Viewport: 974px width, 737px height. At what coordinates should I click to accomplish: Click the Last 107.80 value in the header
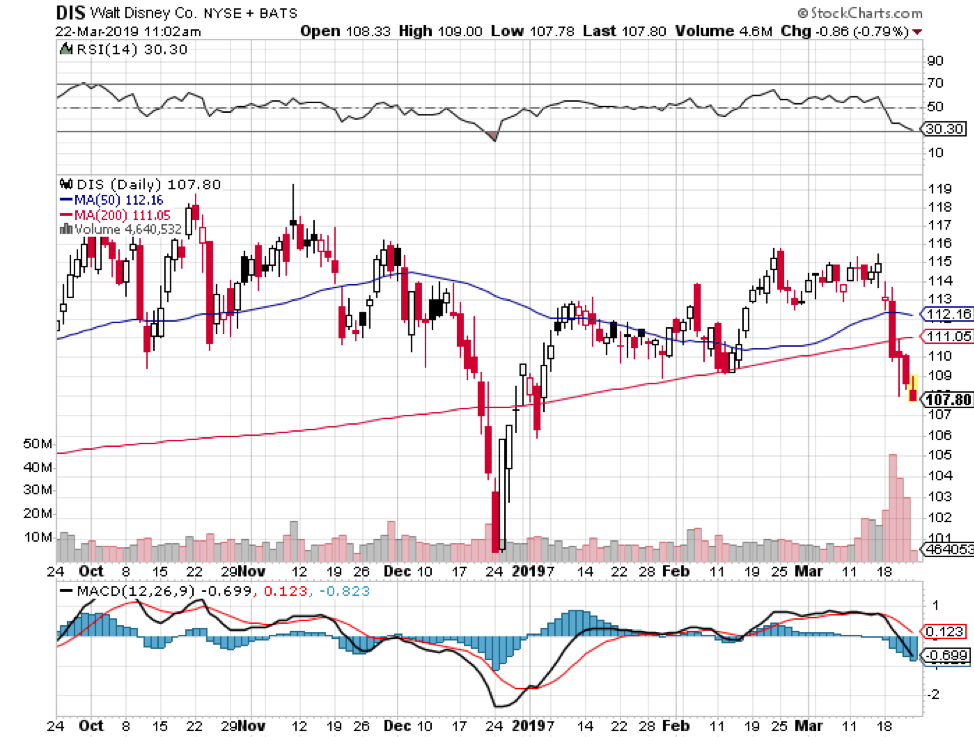[x=624, y=31]
